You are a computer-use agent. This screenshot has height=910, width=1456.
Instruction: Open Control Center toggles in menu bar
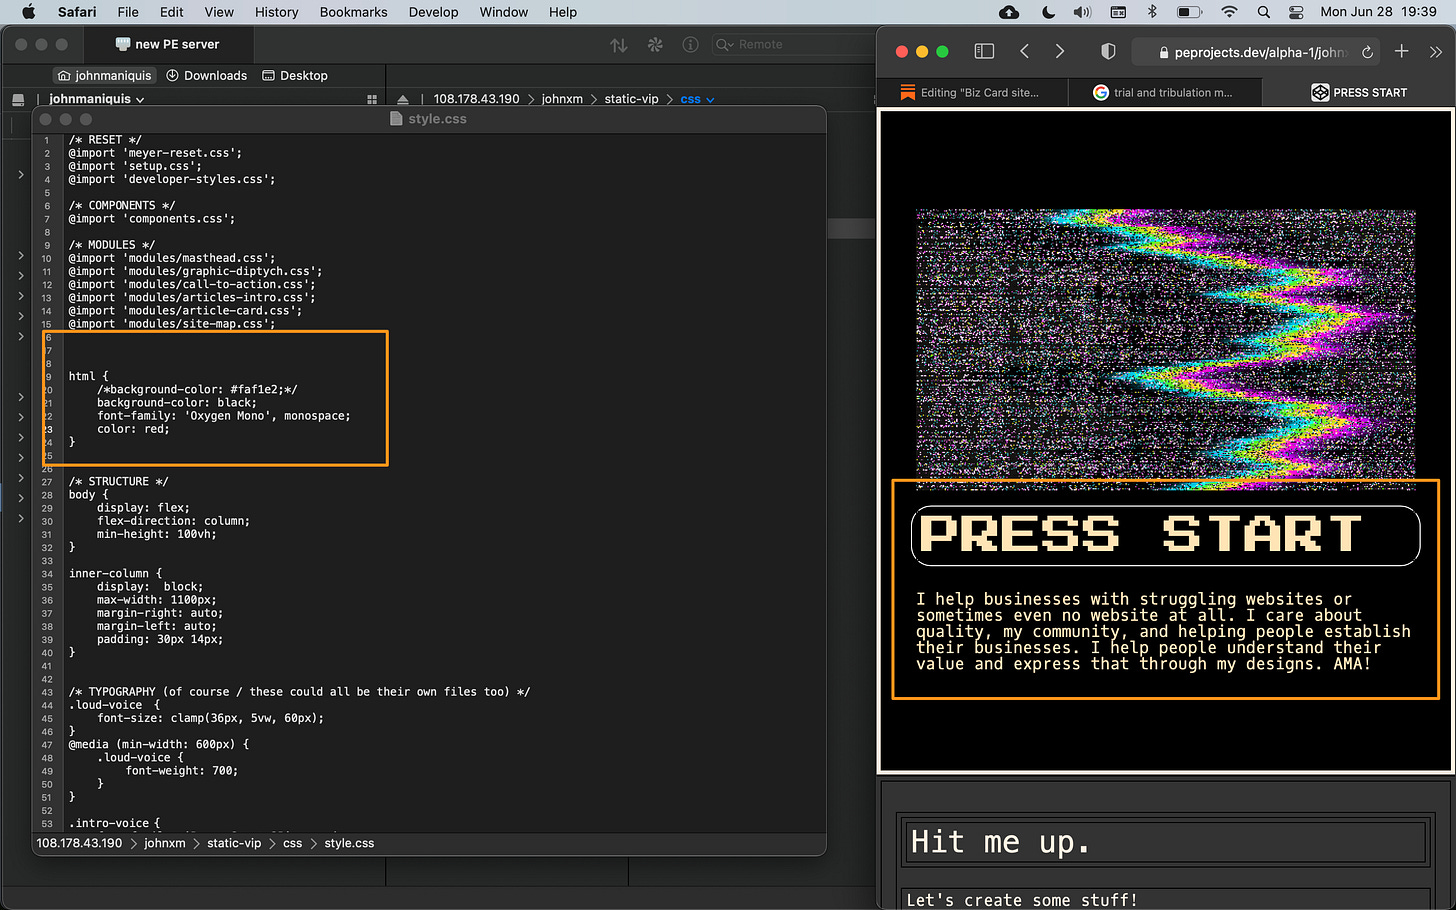(1296, 12)
